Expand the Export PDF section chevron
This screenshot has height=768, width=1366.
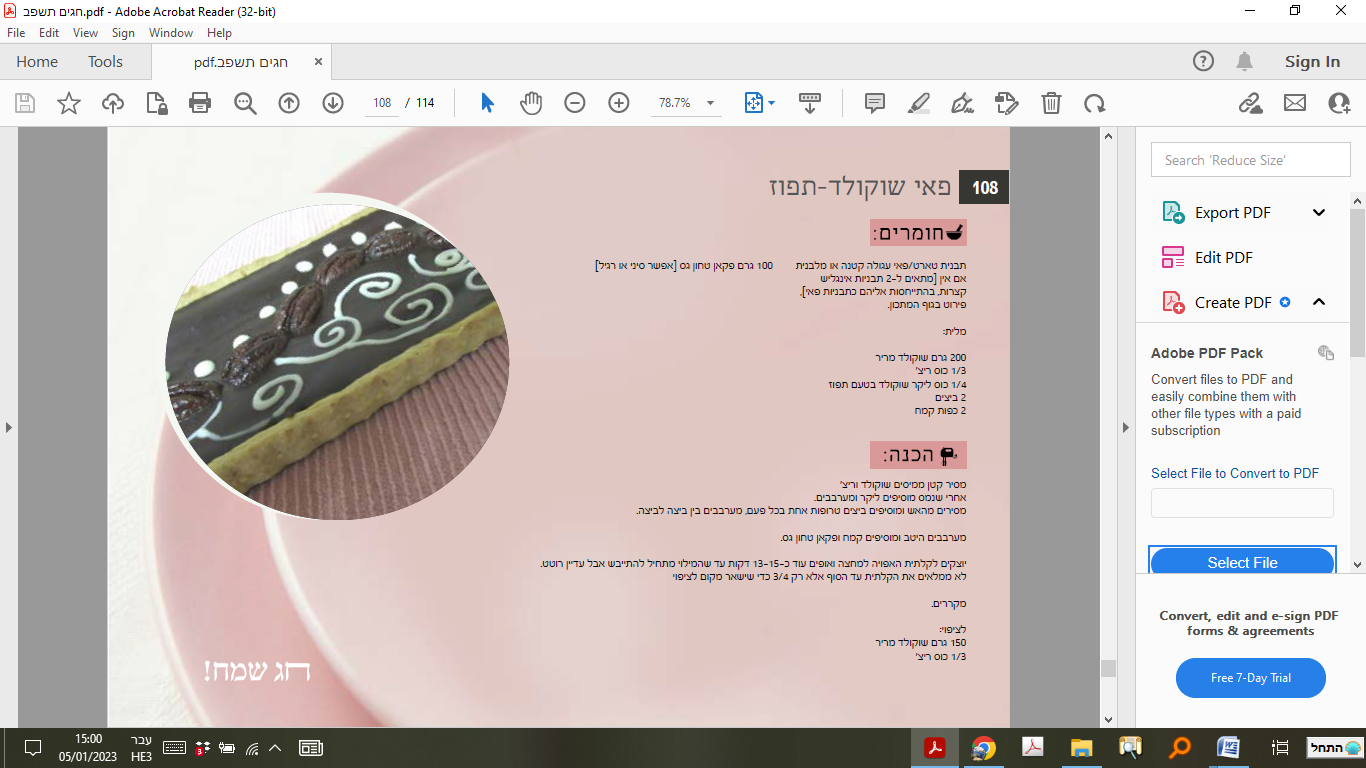coord(1319,212)
